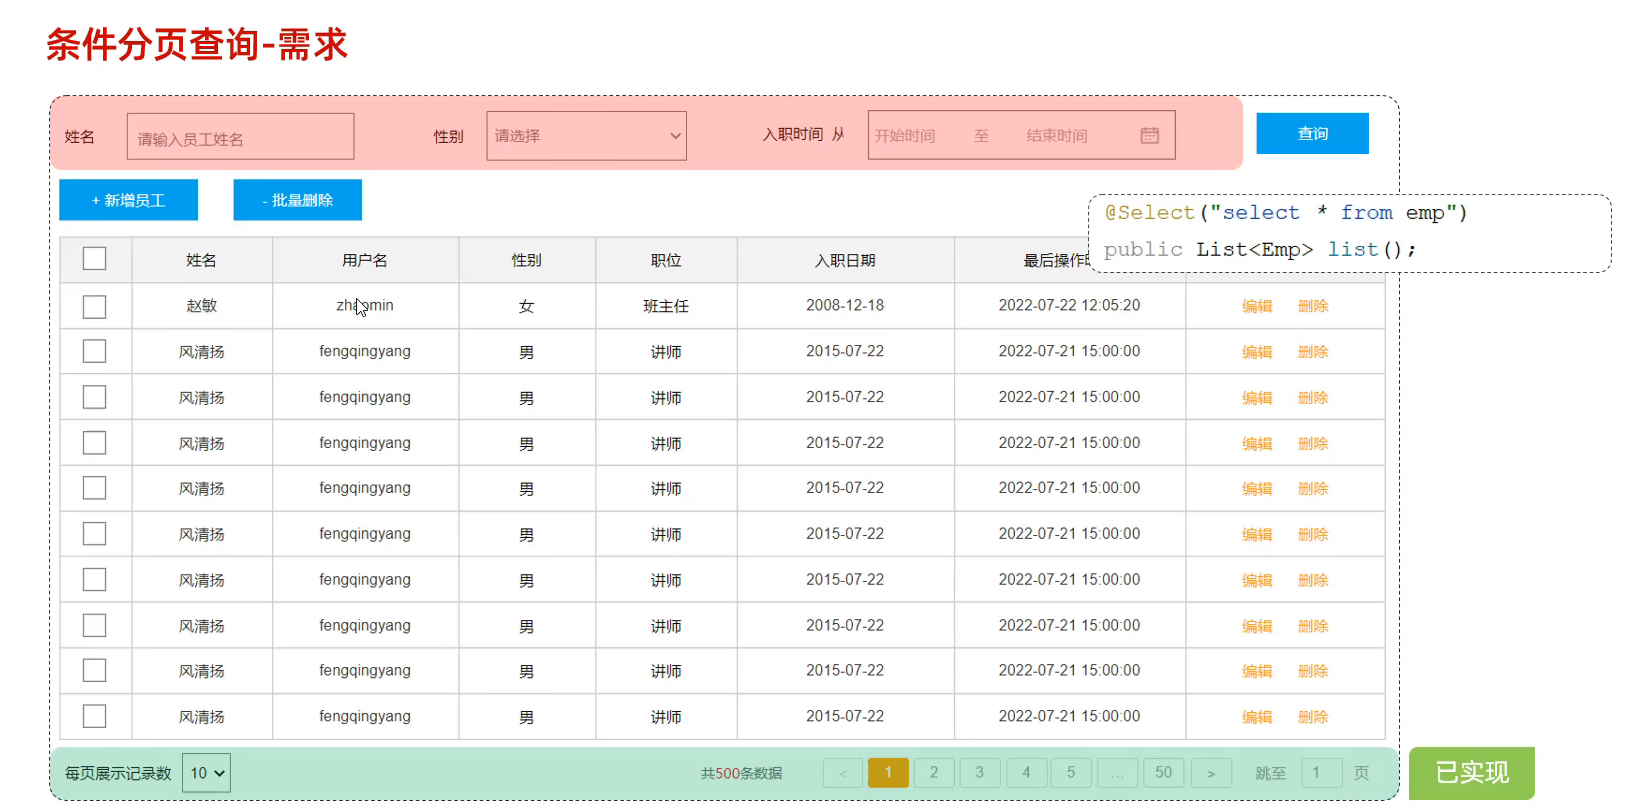Check the checkbox for the 赵敏 row
This screenshot has height=809, width=1631.
(95, 306)
